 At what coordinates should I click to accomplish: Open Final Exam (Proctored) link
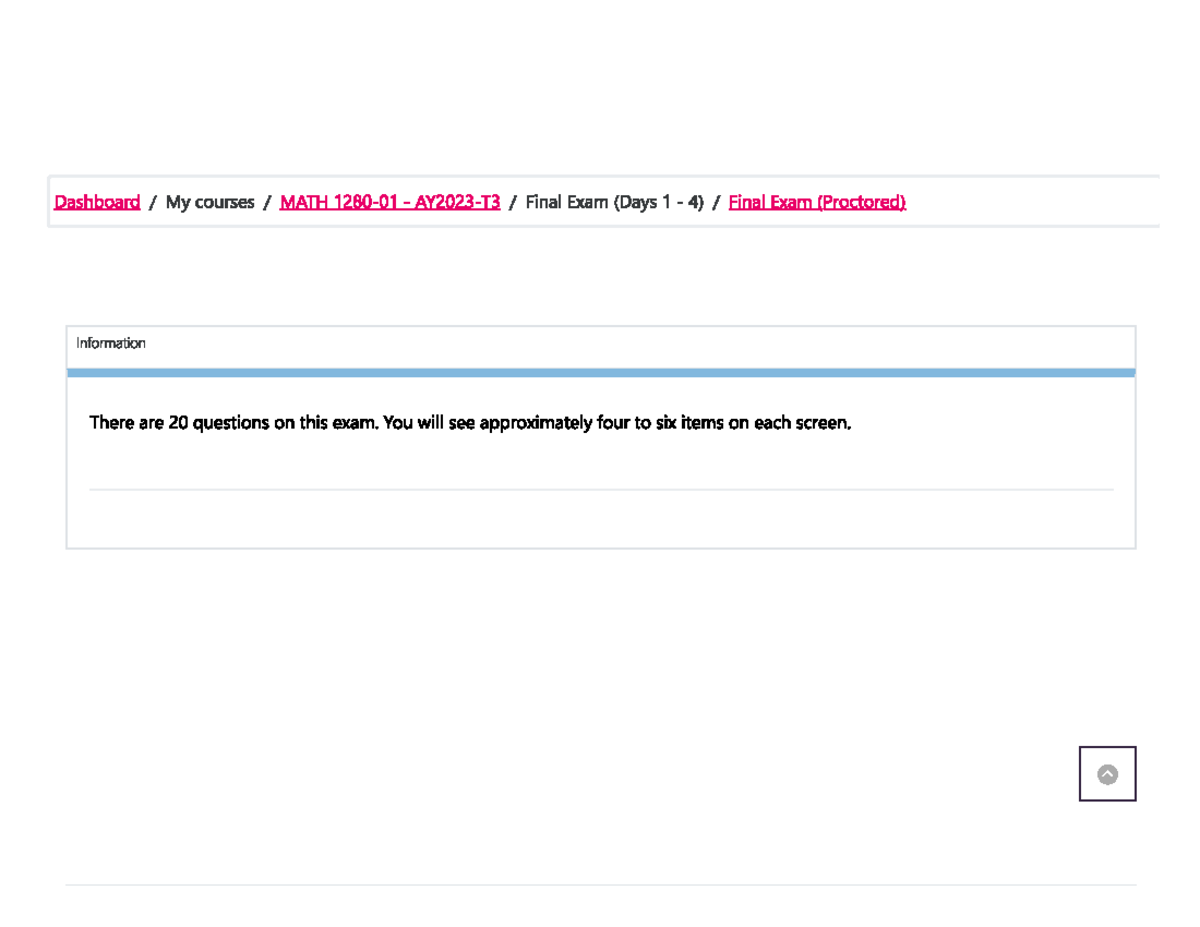click(x=817, y=202)
